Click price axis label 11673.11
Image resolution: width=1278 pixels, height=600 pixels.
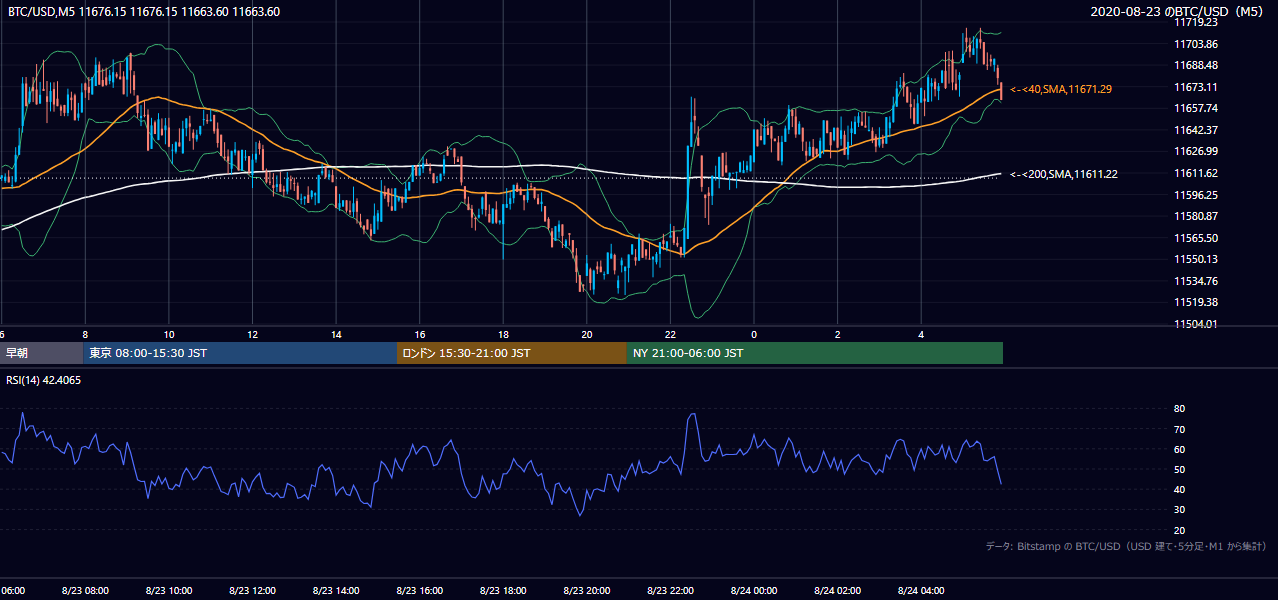(x=1196, y=87)
